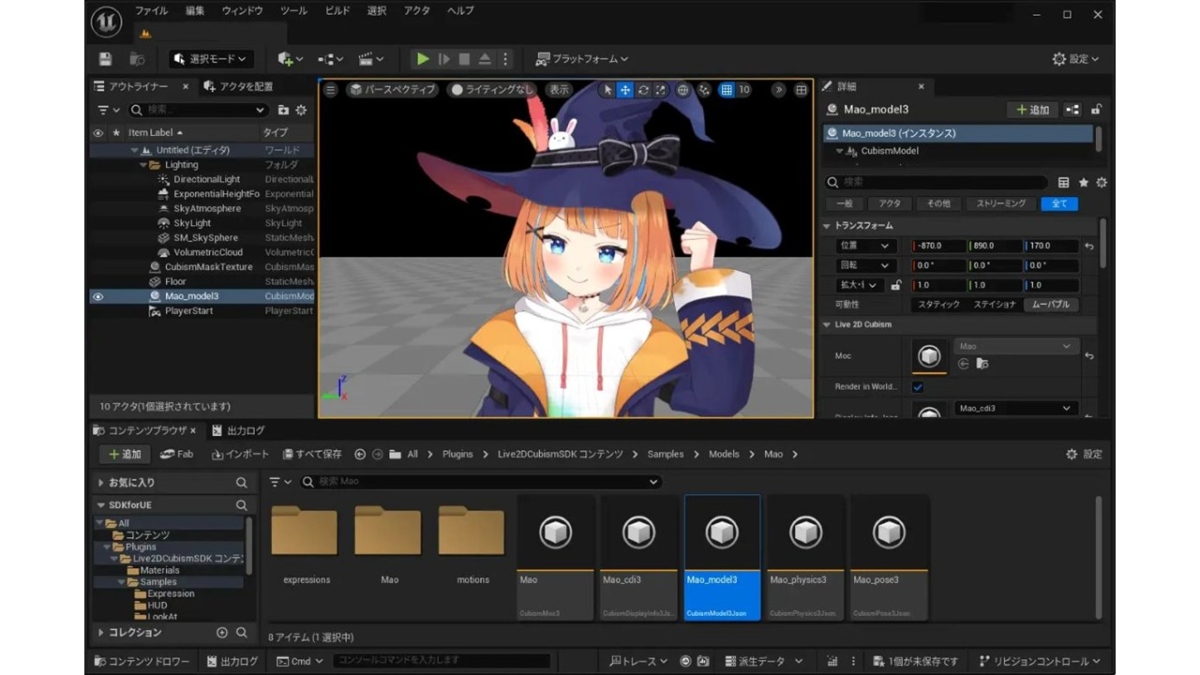Collapse the Transform (トランスフォーム) section
The width and height of the screenshot is (1200, 675).
(827, 226)
